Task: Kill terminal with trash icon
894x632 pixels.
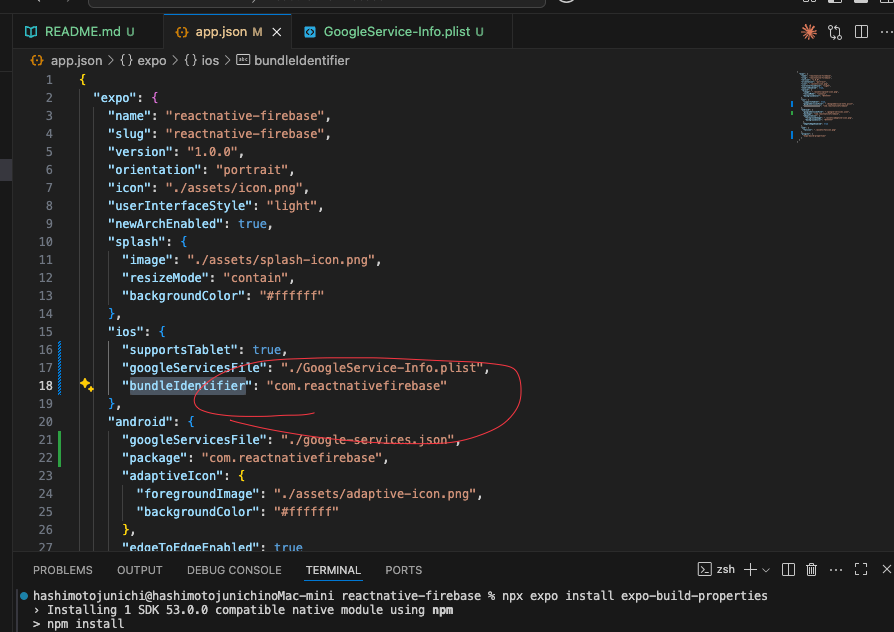Action: (811, 569)
